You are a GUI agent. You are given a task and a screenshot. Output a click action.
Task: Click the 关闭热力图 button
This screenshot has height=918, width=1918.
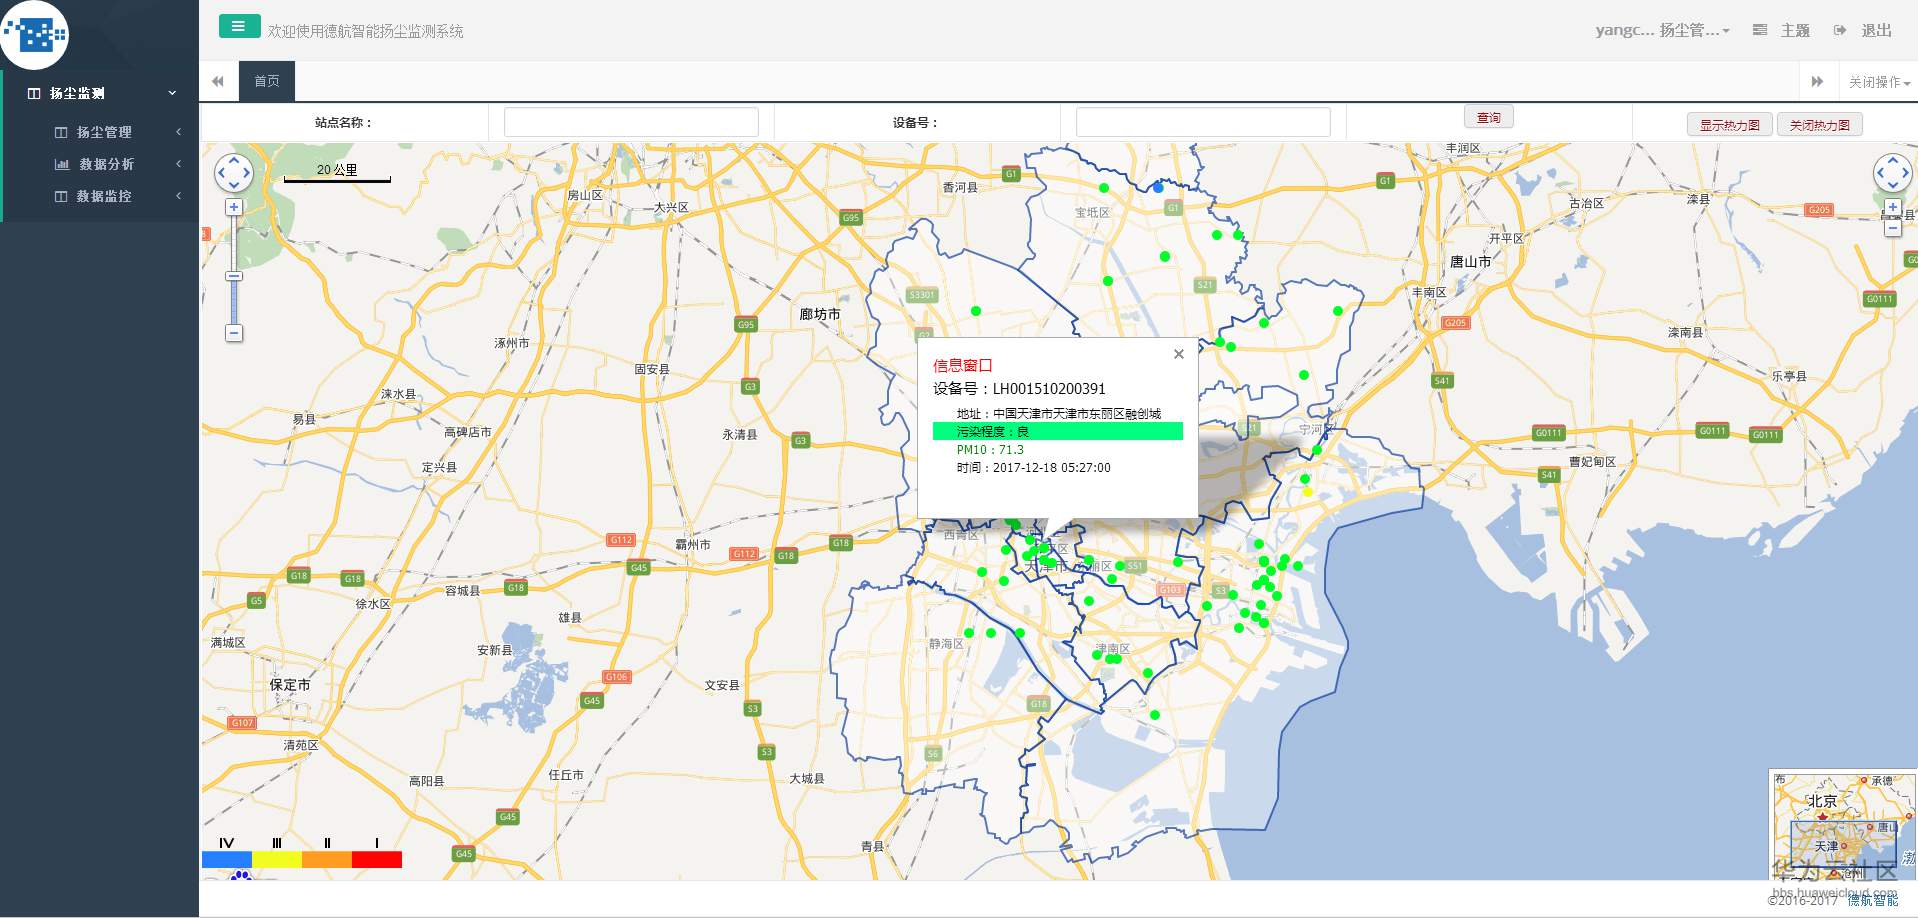tap(1820, 125)
